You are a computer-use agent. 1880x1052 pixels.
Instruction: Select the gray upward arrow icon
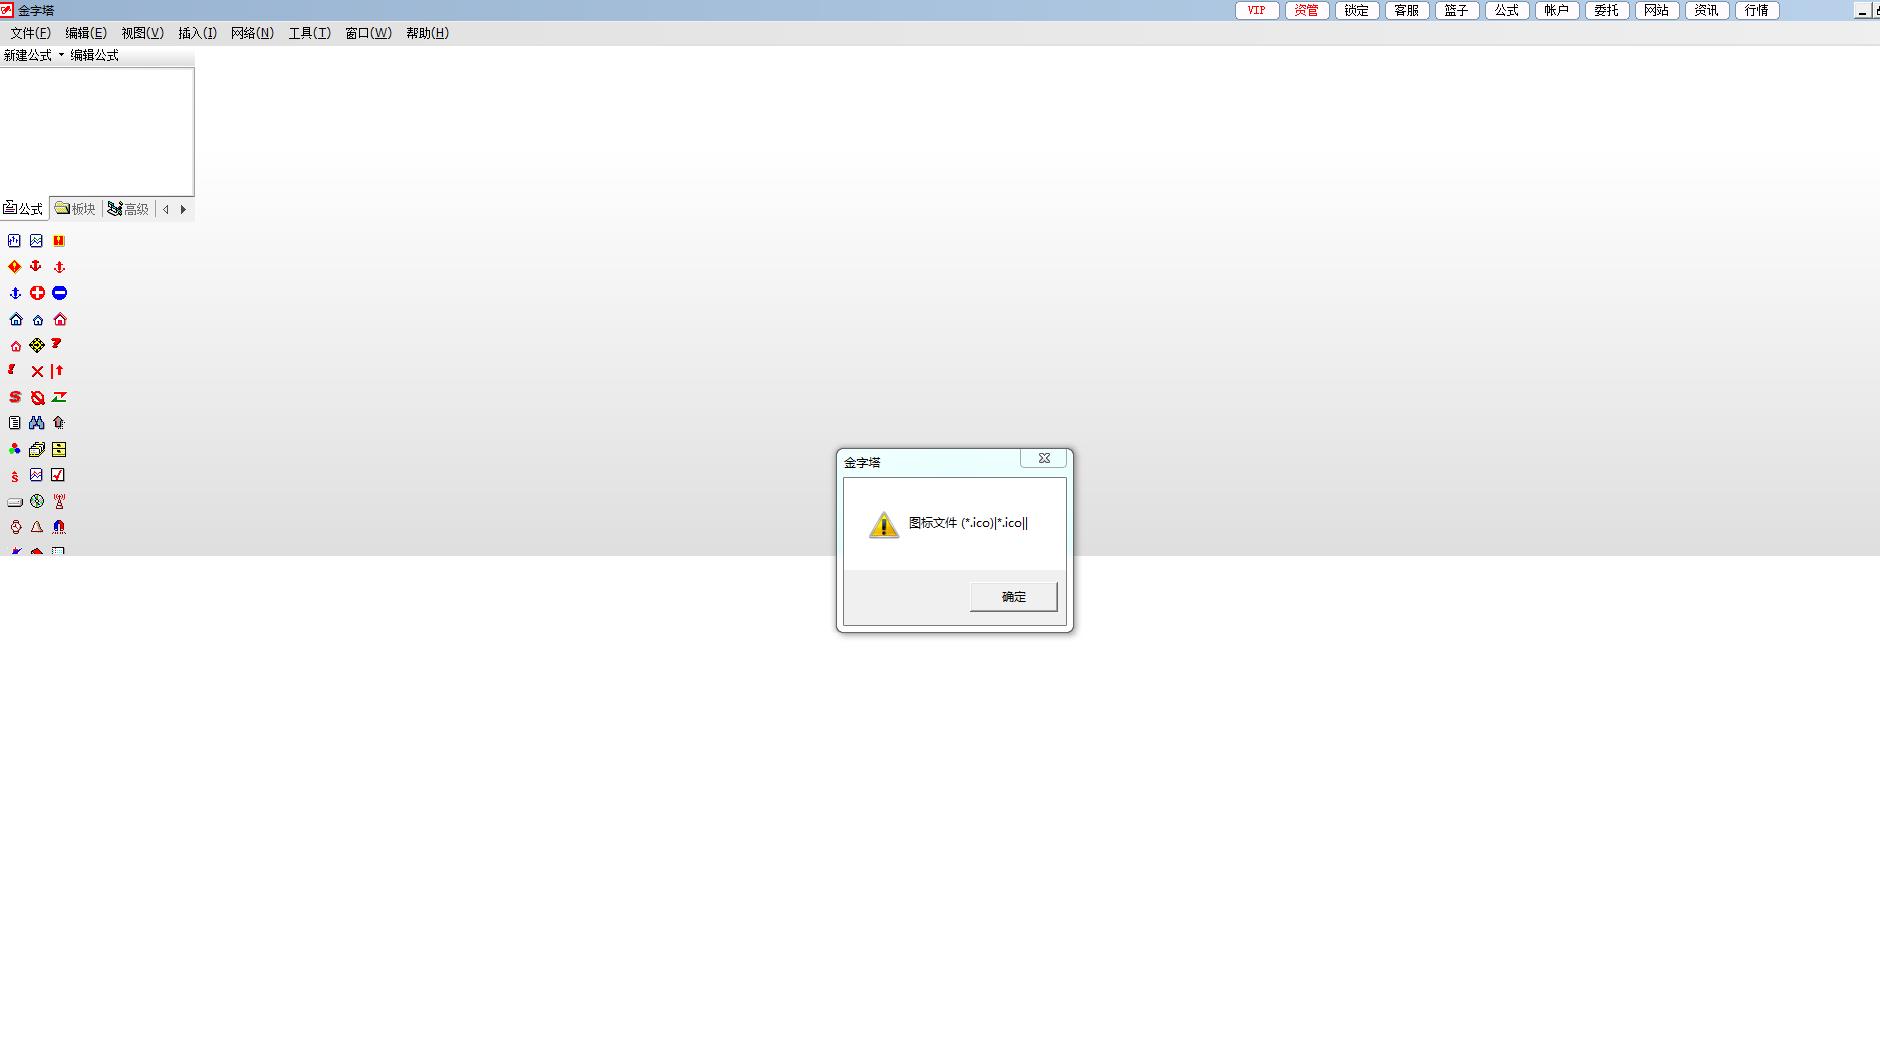(59, 423)
